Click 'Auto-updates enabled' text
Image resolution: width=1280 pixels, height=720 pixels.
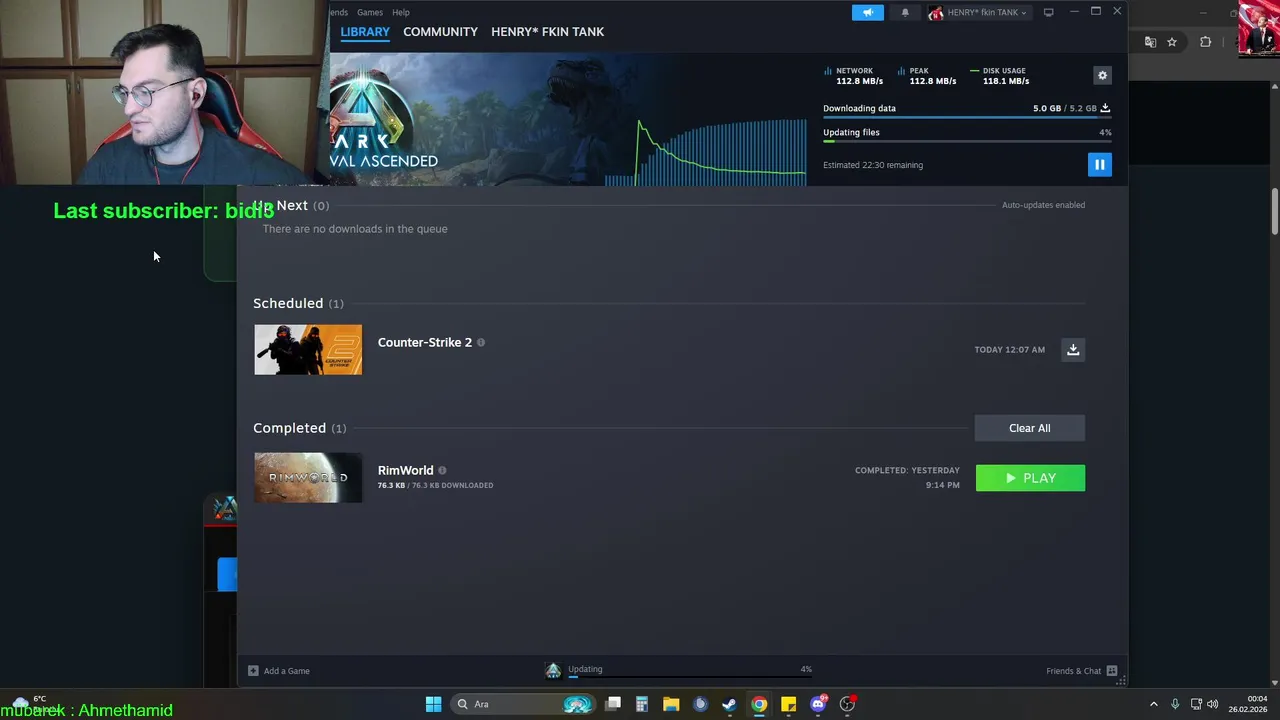click(1043, 205)
